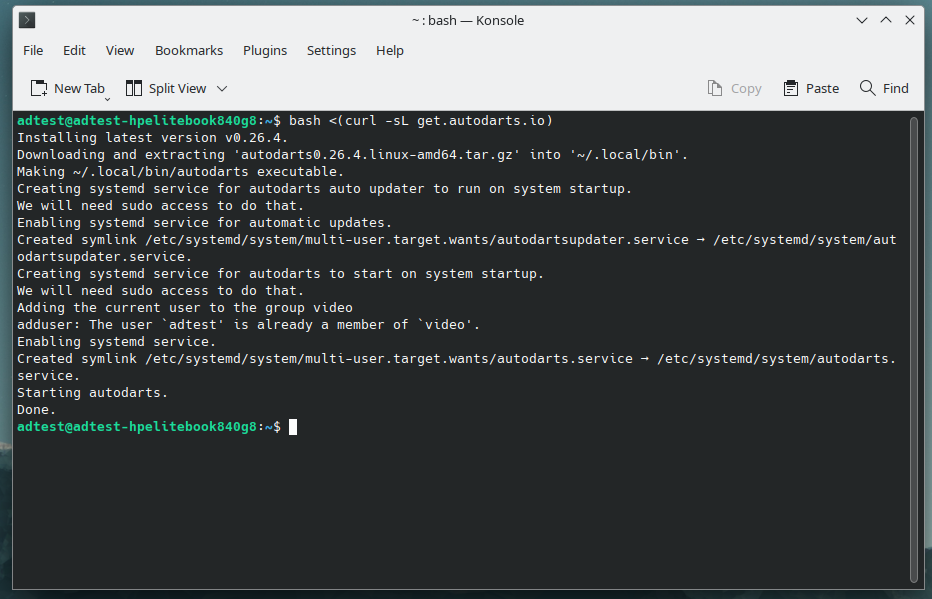Open the Edit menu
Screen dimensions: 932x599
[74, 51]
